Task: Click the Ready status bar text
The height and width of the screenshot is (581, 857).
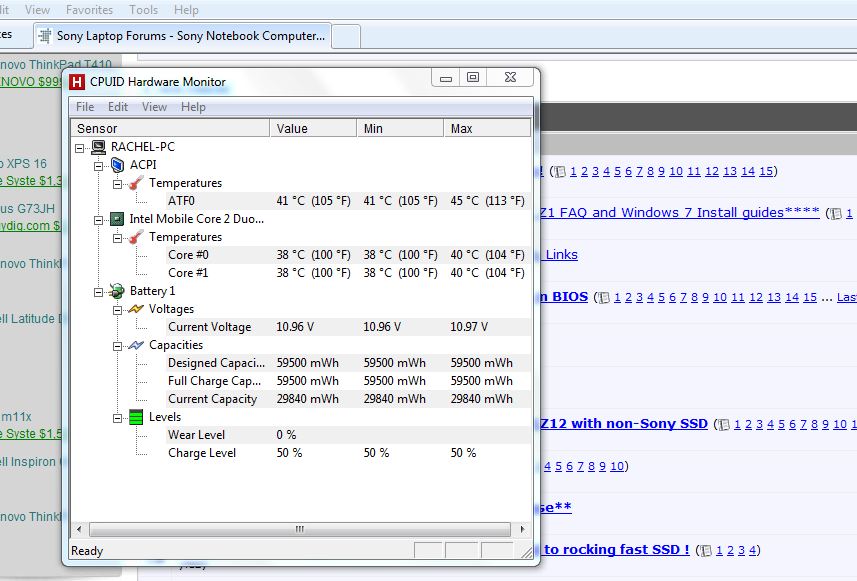Action: click(x=87, y=551)
